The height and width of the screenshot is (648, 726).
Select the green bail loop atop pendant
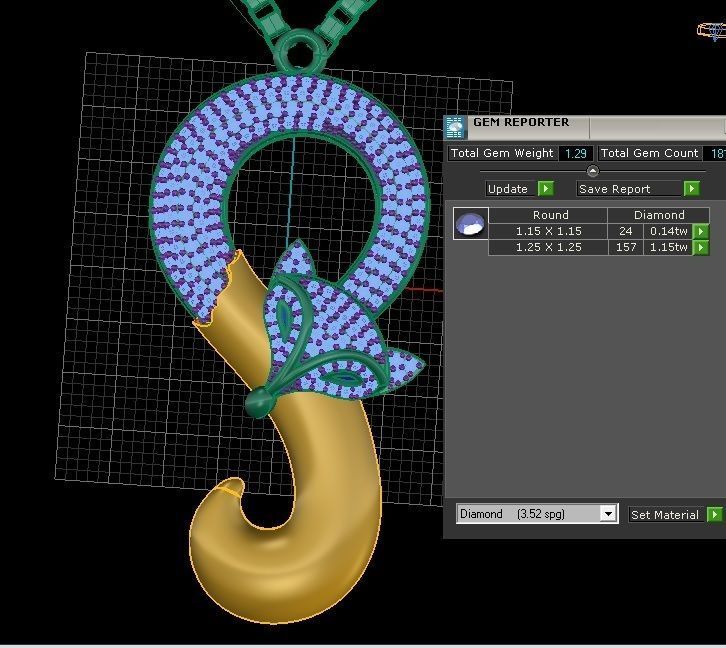(300, 52)
